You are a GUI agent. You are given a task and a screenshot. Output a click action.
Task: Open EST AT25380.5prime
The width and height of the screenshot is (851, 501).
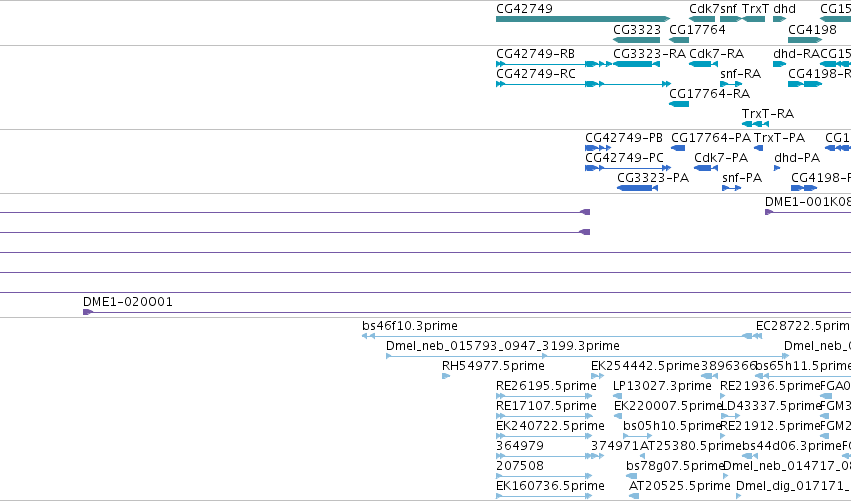pyautogui.click(x=643, y=456)
